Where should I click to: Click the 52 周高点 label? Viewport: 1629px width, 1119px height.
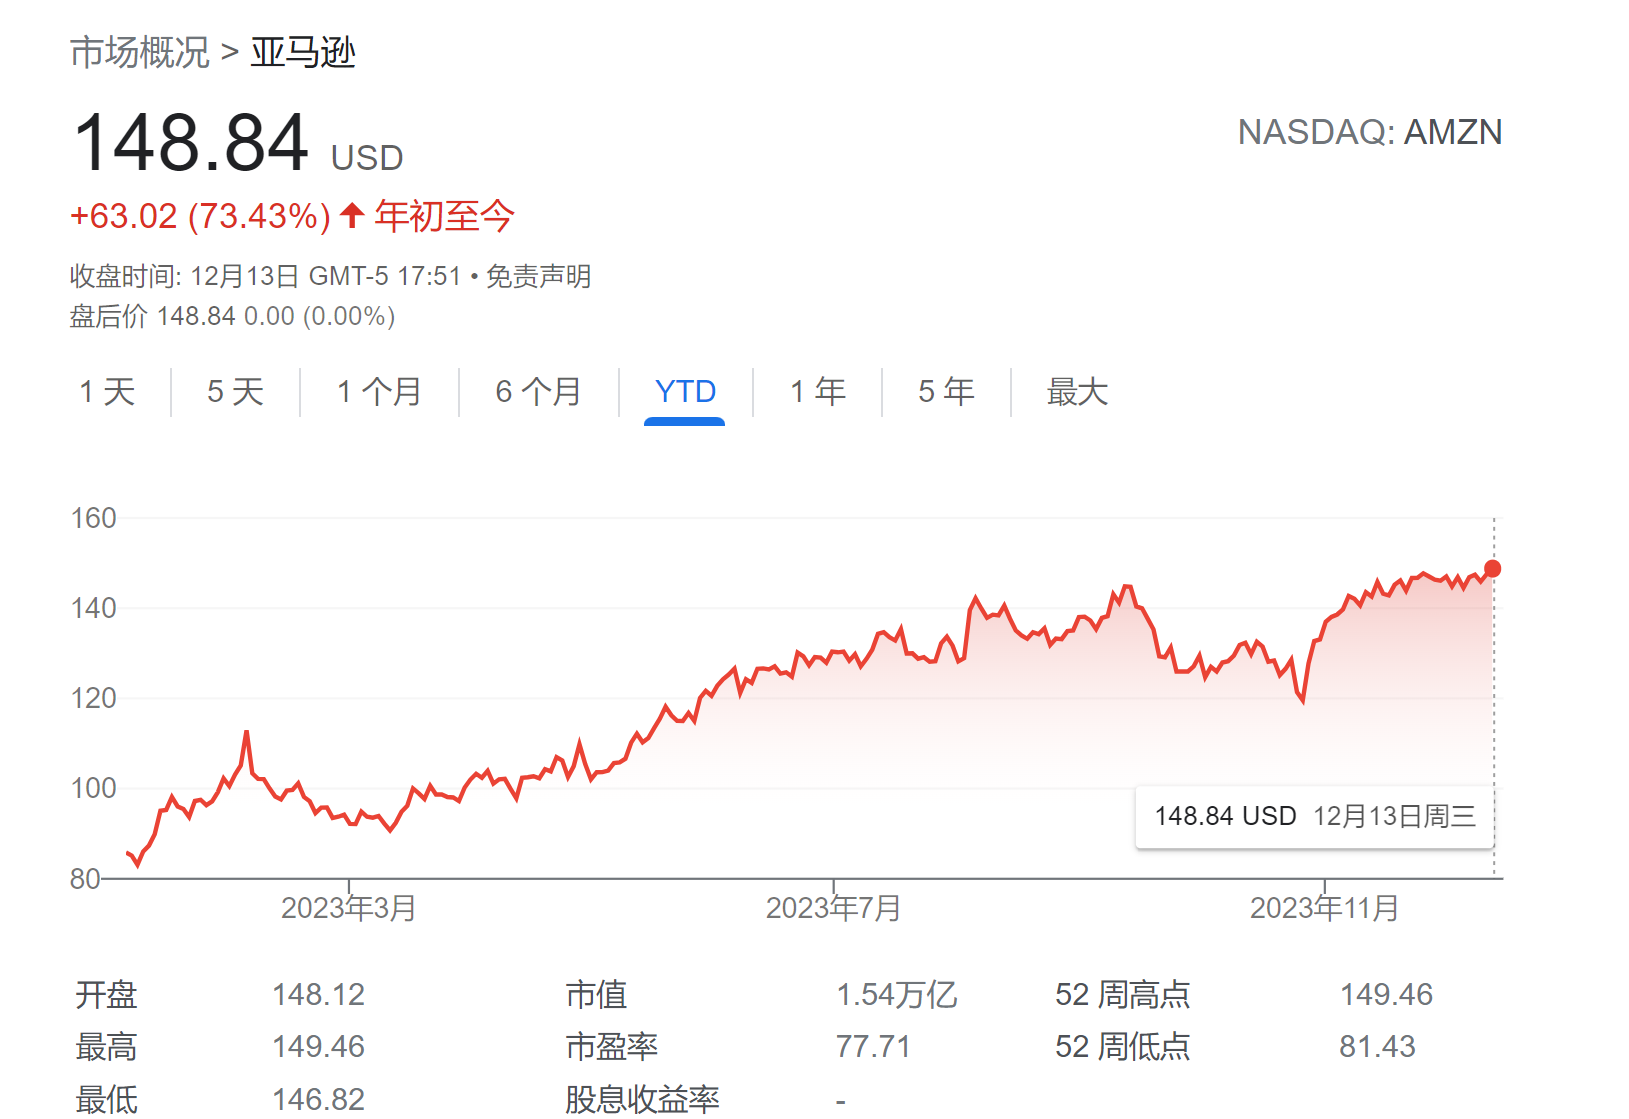1123,995
